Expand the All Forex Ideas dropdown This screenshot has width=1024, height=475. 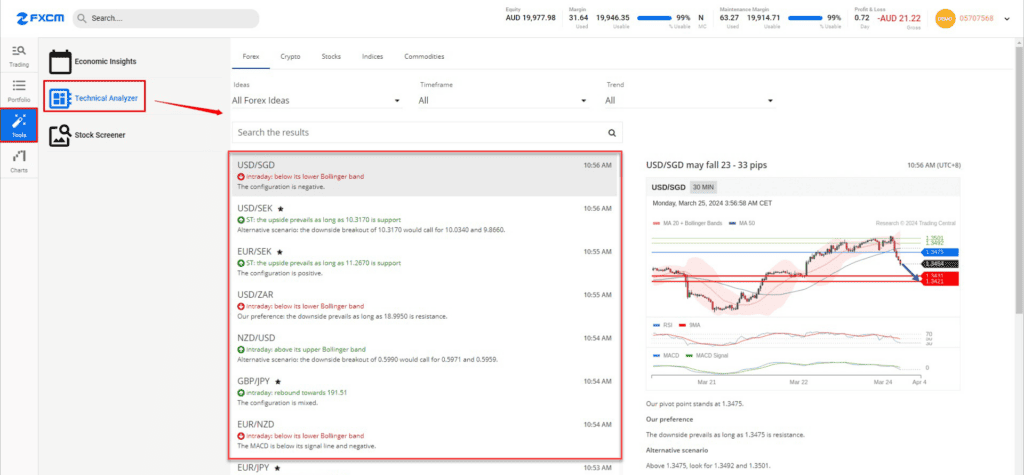tap(316, 101)
